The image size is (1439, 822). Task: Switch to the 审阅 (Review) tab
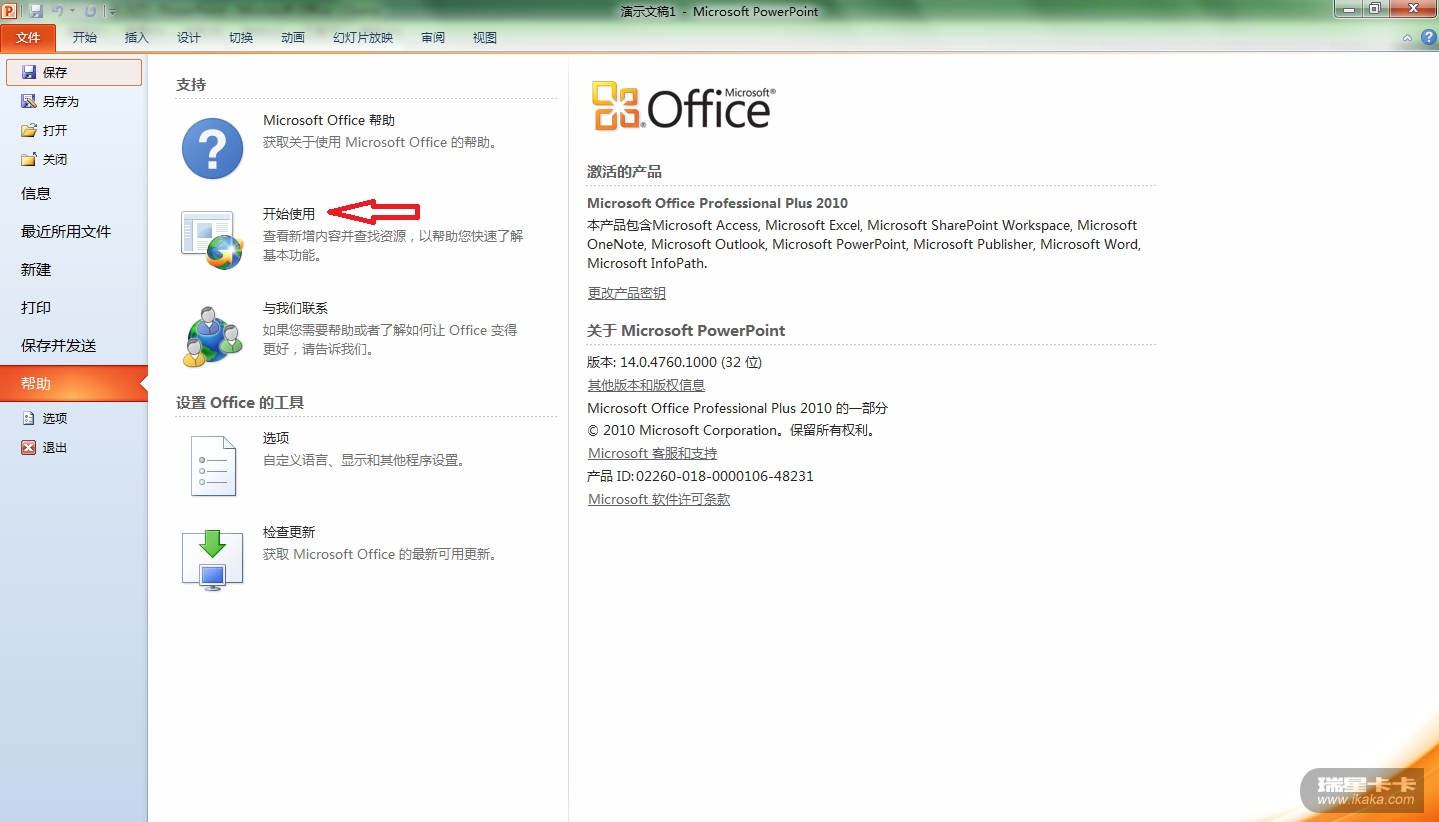point(433,38)
